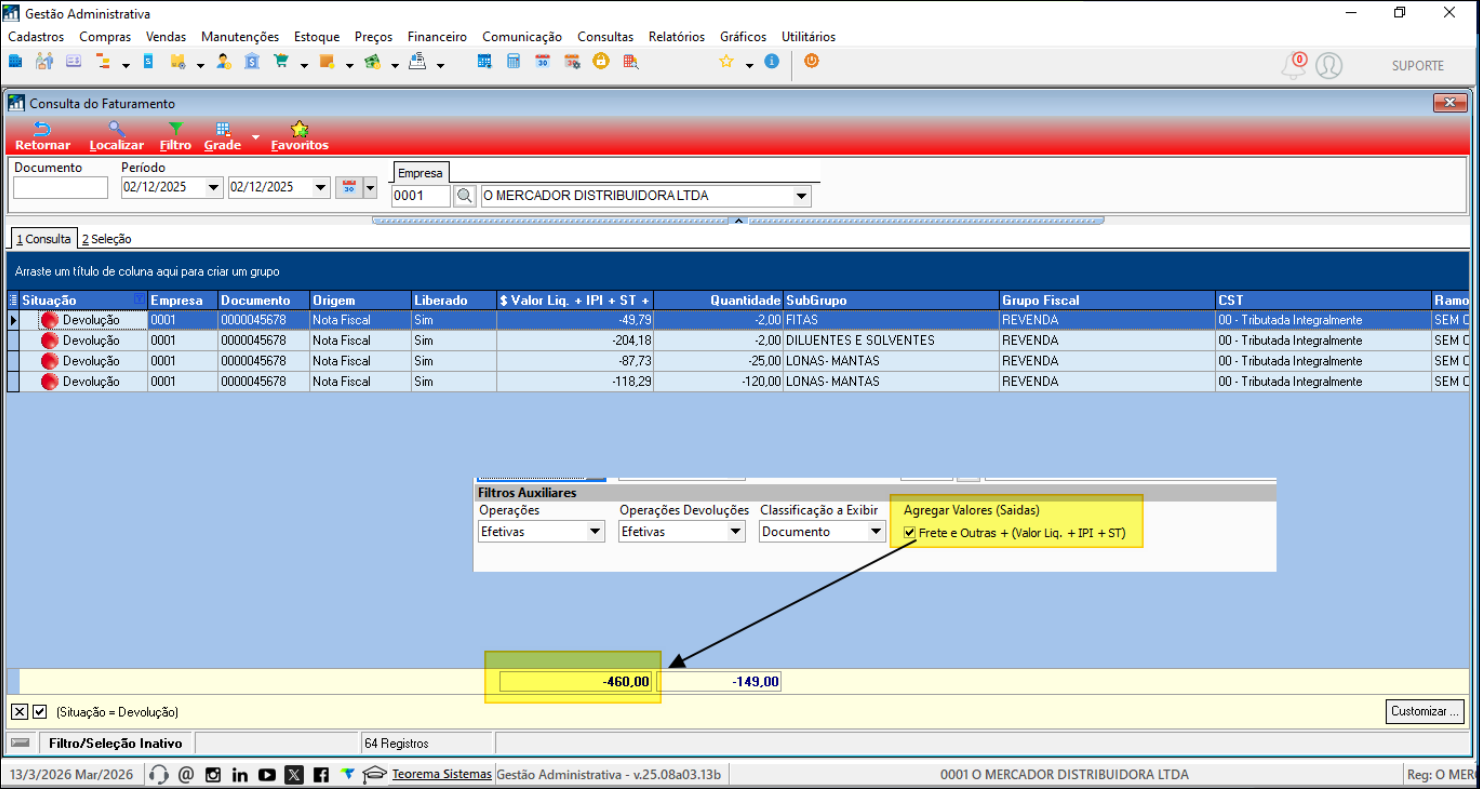Open the Classificação a Exibir dropdown
Viewport: 1480px width, 789px height.
coord(876,532)
